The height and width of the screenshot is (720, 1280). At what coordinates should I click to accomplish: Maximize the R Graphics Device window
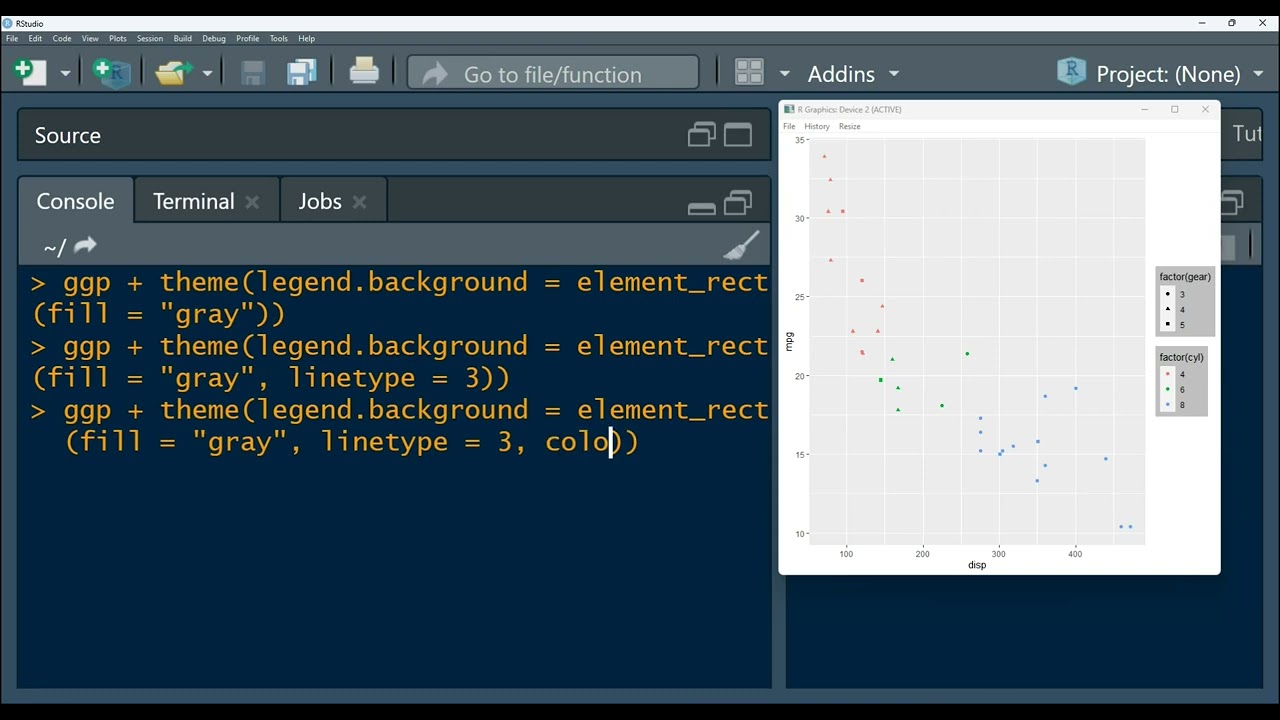(1175, 109)
